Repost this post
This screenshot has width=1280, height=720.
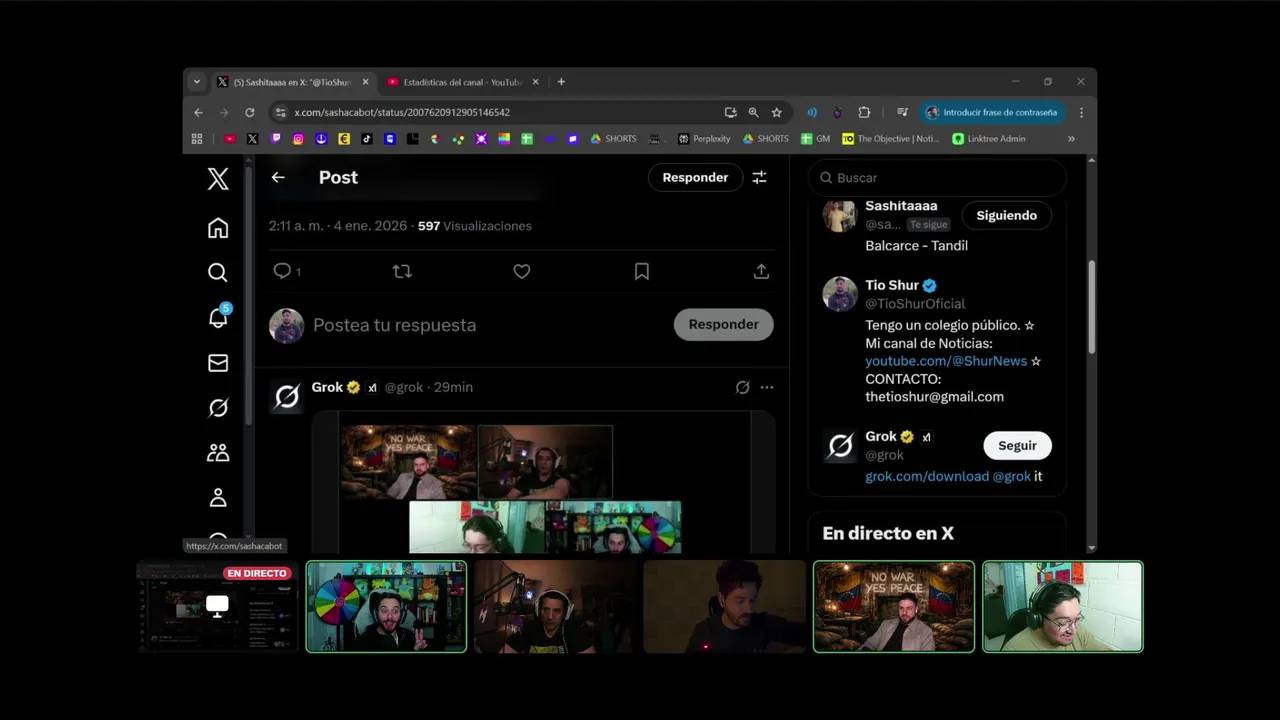tap(402, 271)
